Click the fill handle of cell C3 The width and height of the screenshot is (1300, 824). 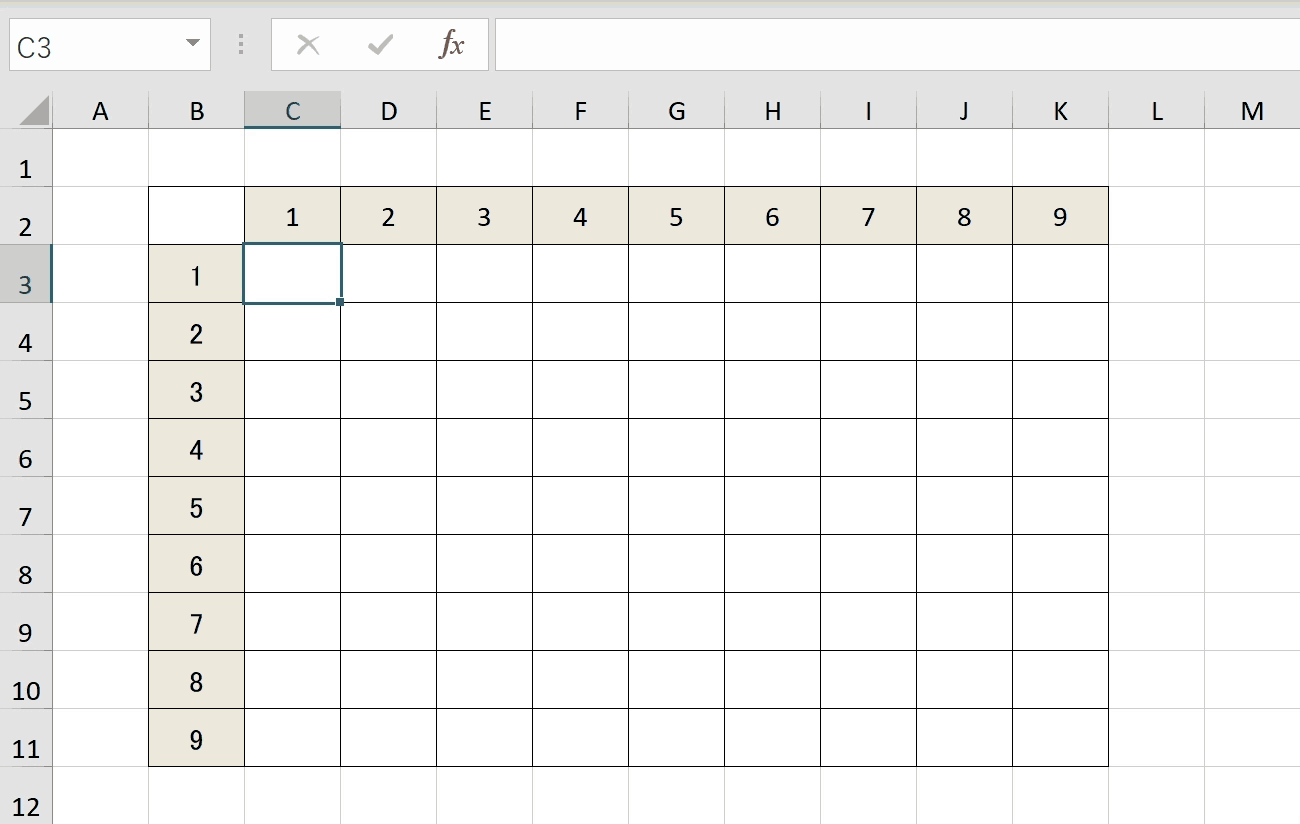click(x=341, y=302)
